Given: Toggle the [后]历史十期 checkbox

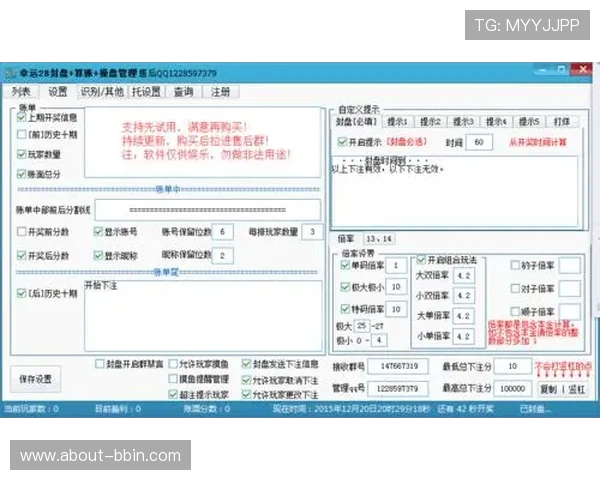Looking at the screenshot, I should pos(21,294).
